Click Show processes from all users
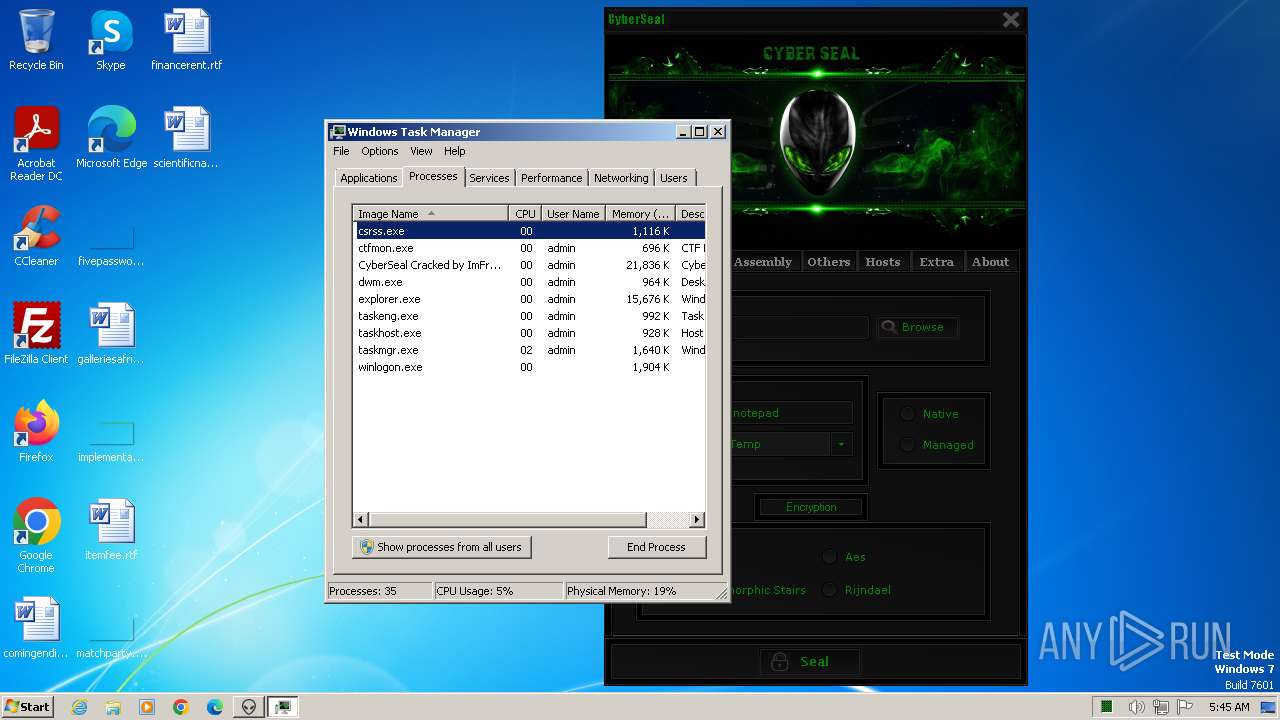This screenshot has width=1280, height=720. [441, 547]
